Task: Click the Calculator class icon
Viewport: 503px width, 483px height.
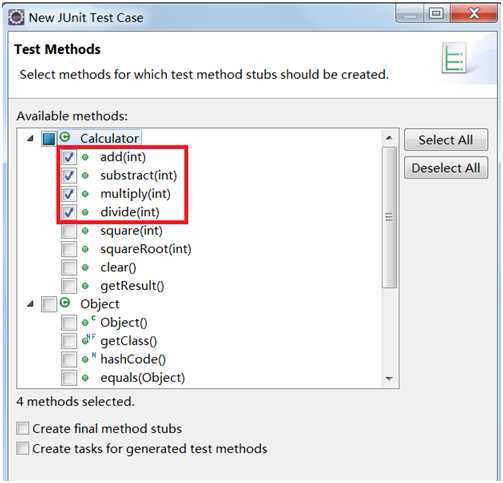Action: point(65,137)
